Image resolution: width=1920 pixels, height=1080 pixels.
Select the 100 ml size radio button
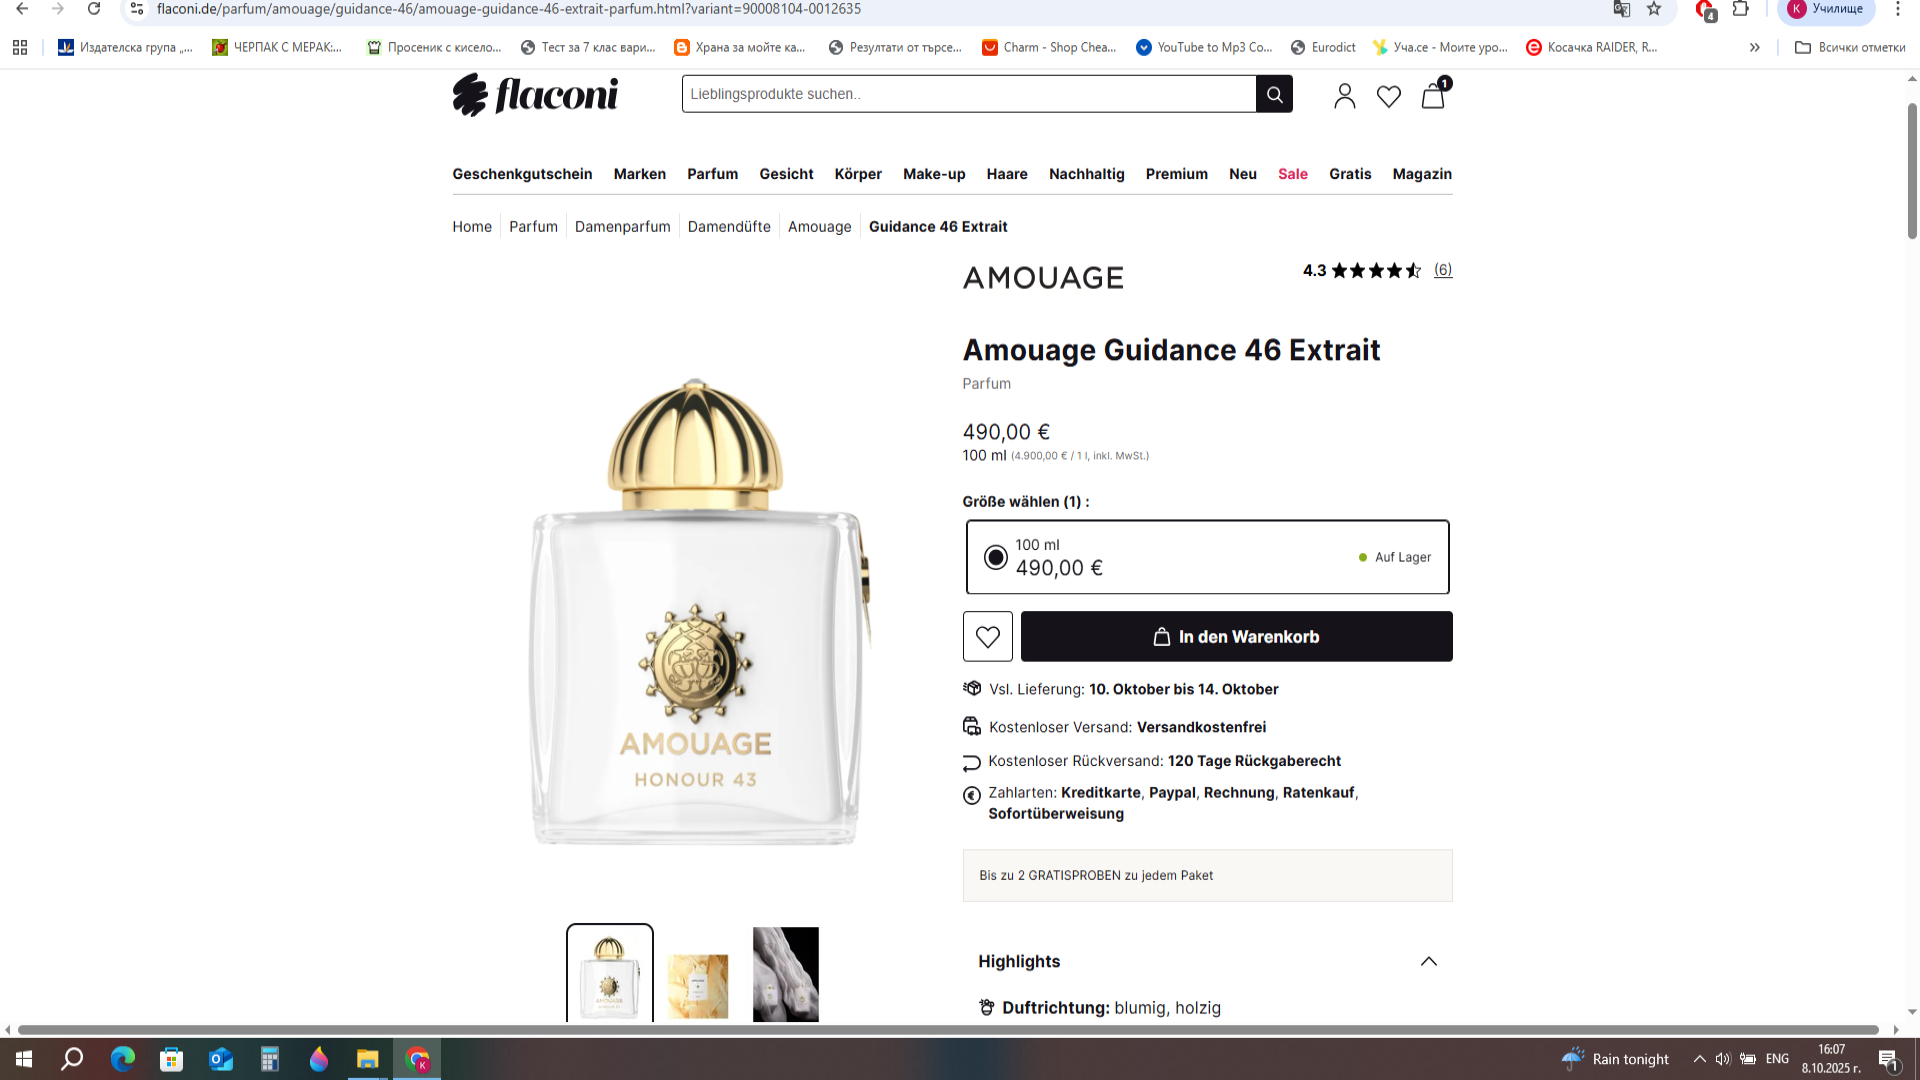point(996,557)
